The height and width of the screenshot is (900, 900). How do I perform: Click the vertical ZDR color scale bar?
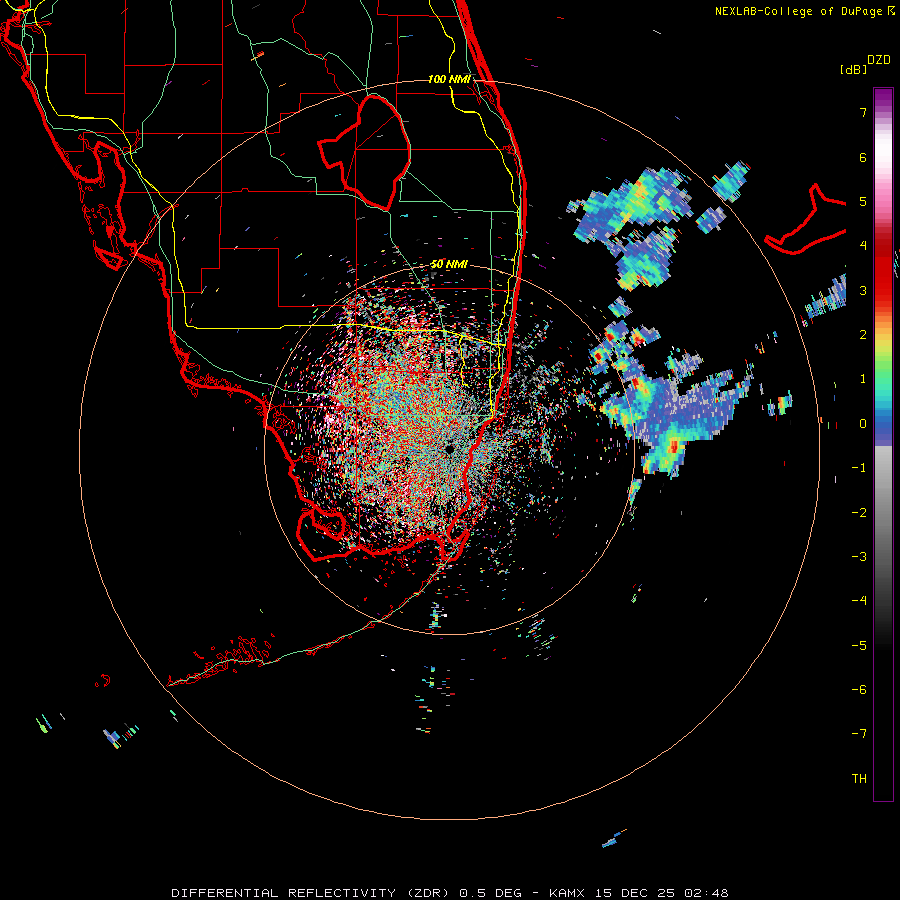point(883,444)
